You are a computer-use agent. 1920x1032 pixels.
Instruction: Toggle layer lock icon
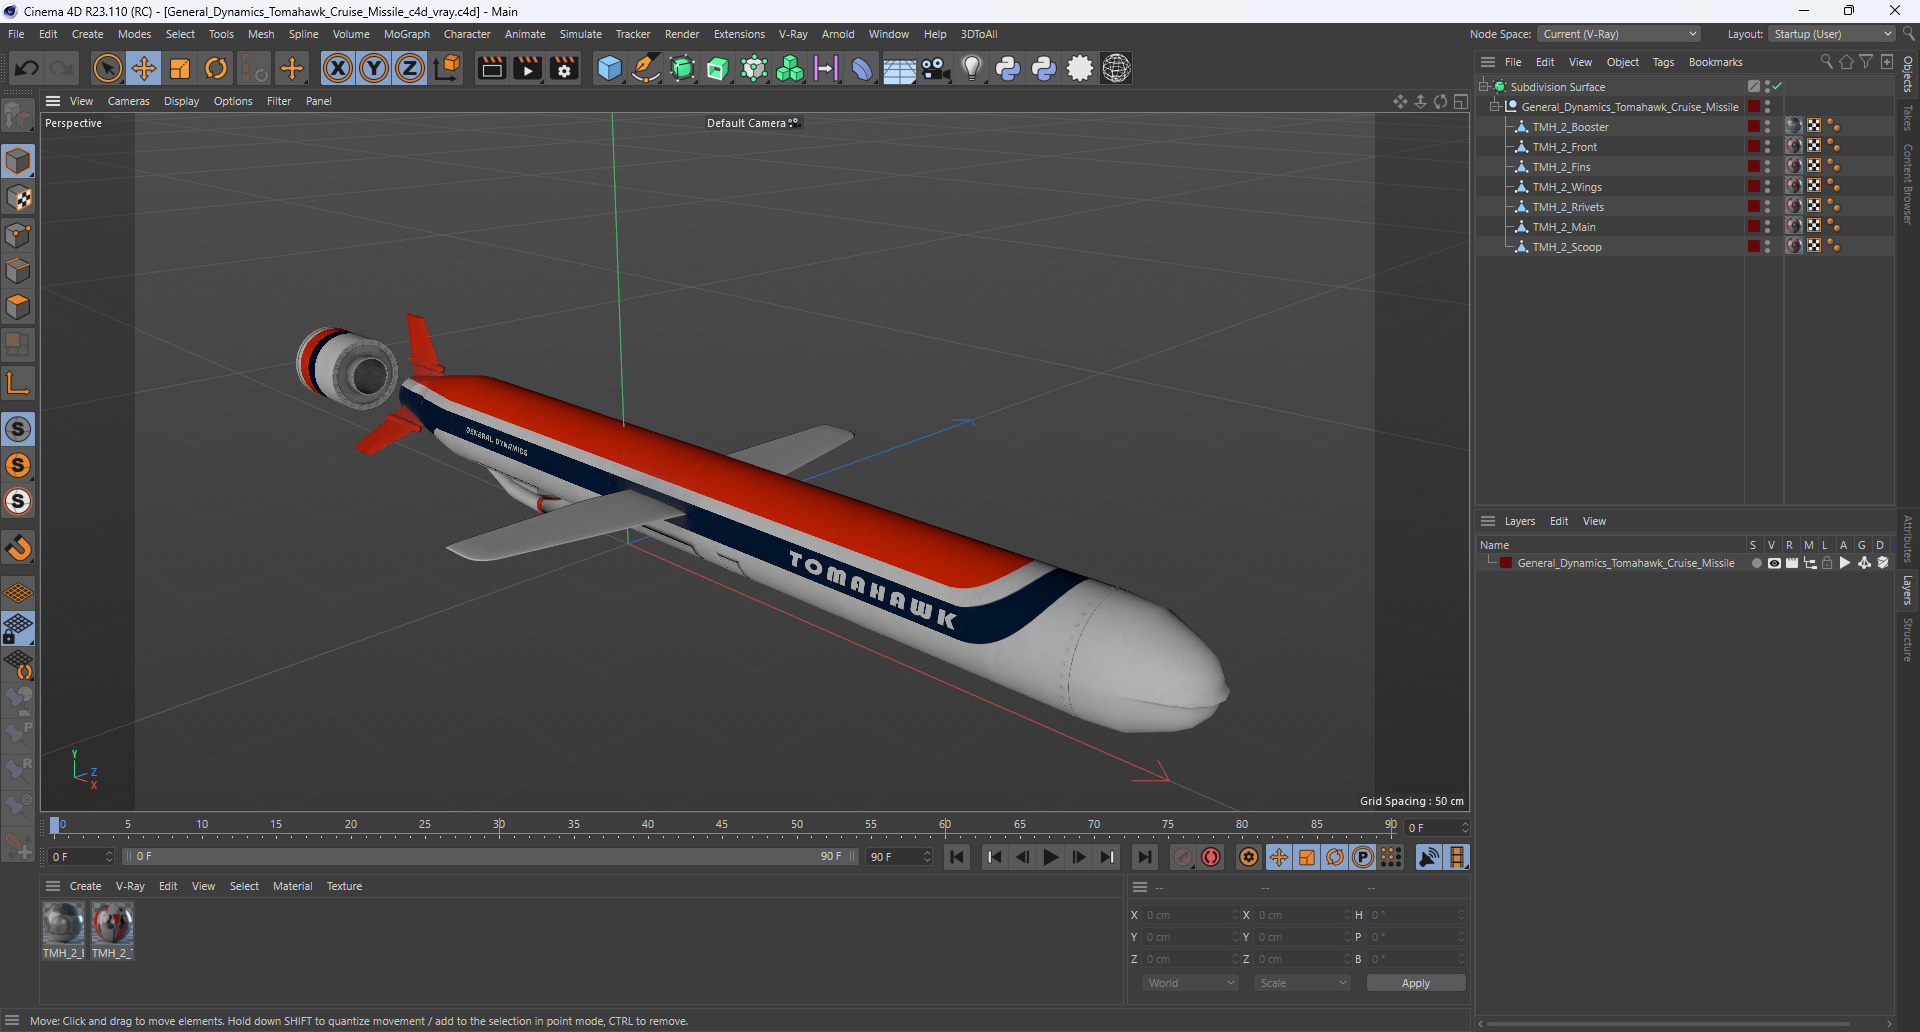tap(1827, 563)
